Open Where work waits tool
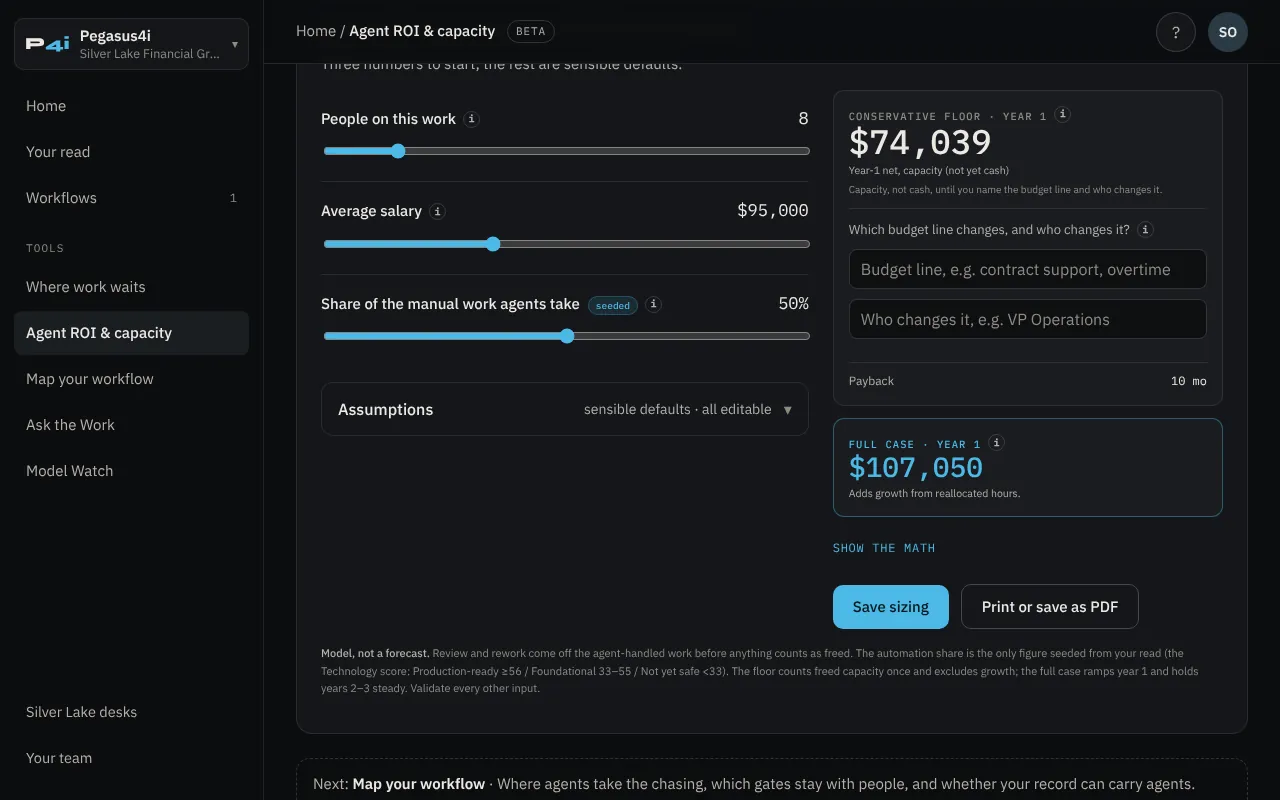Viewport: 1280px width, 800px height. click(131, 287)
